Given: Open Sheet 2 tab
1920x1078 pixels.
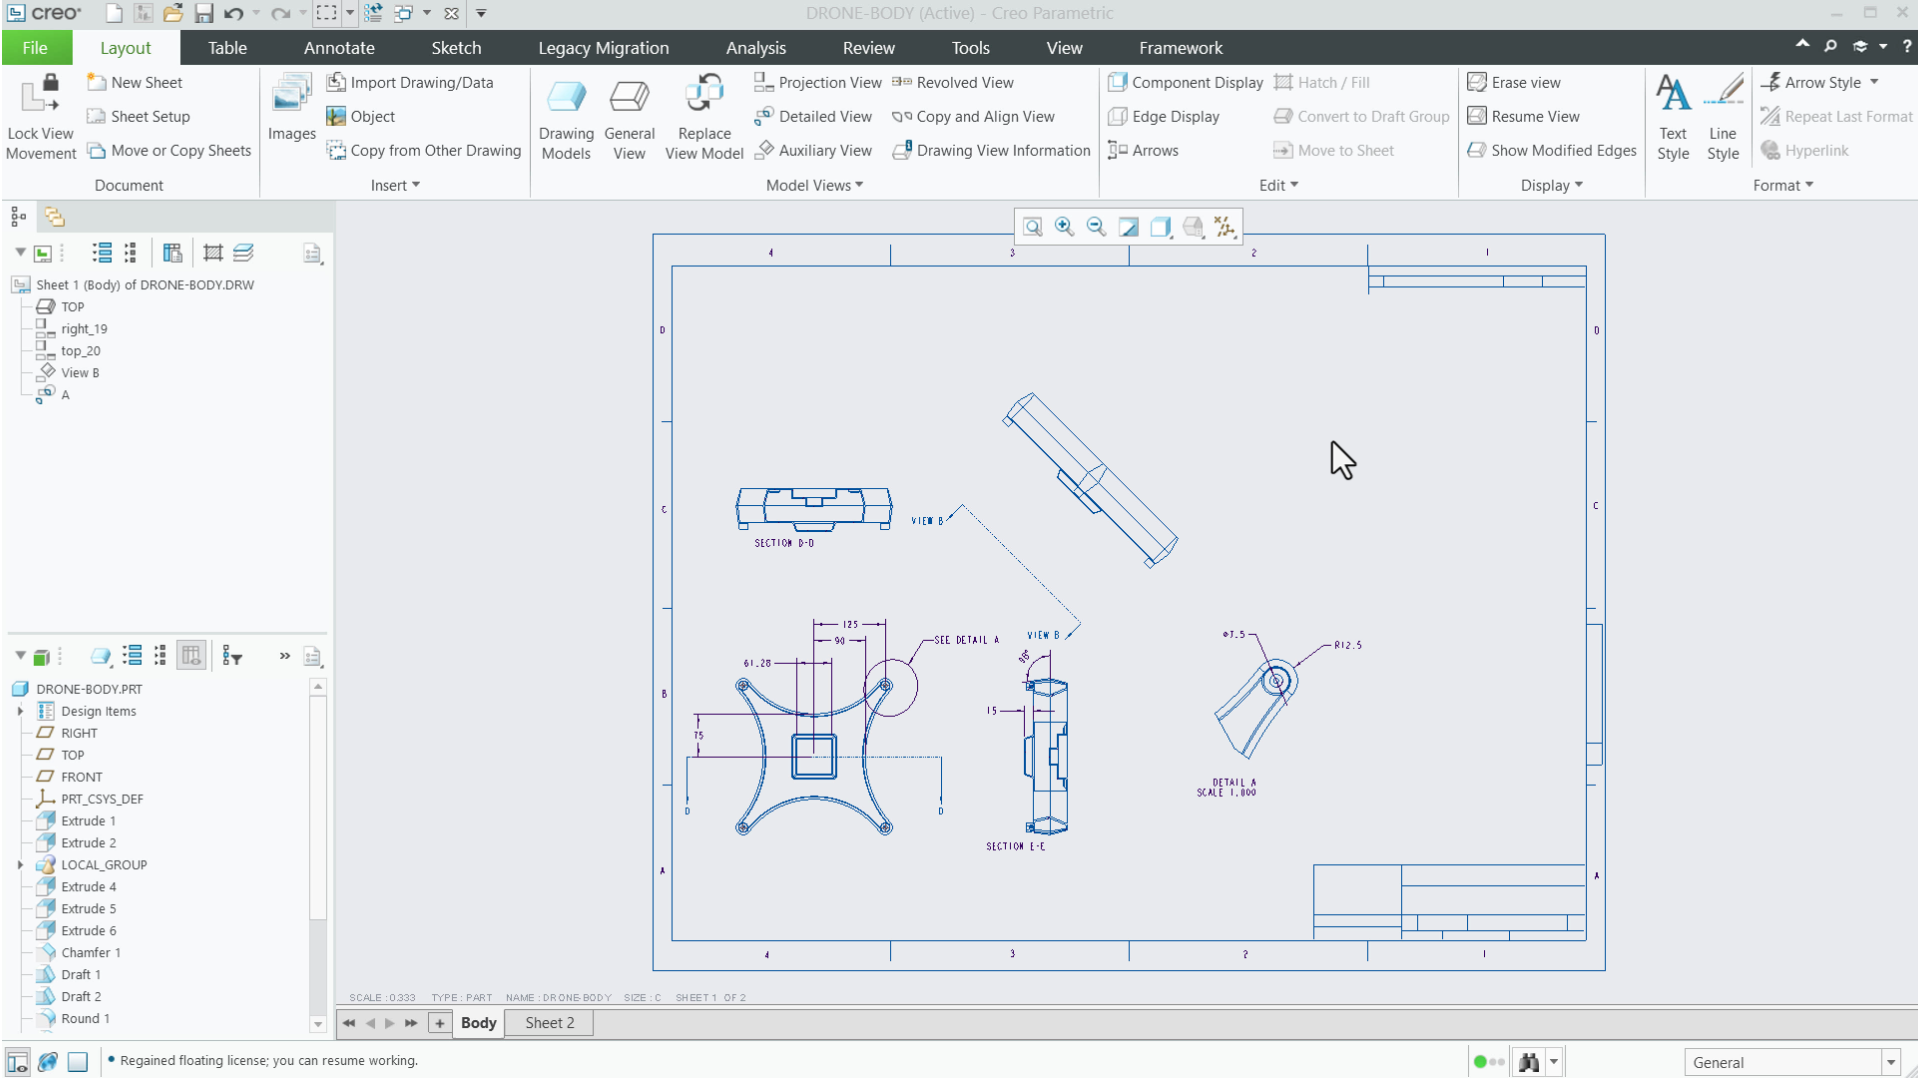Looking at the screenshot, I should click(x=549, y=1023).
